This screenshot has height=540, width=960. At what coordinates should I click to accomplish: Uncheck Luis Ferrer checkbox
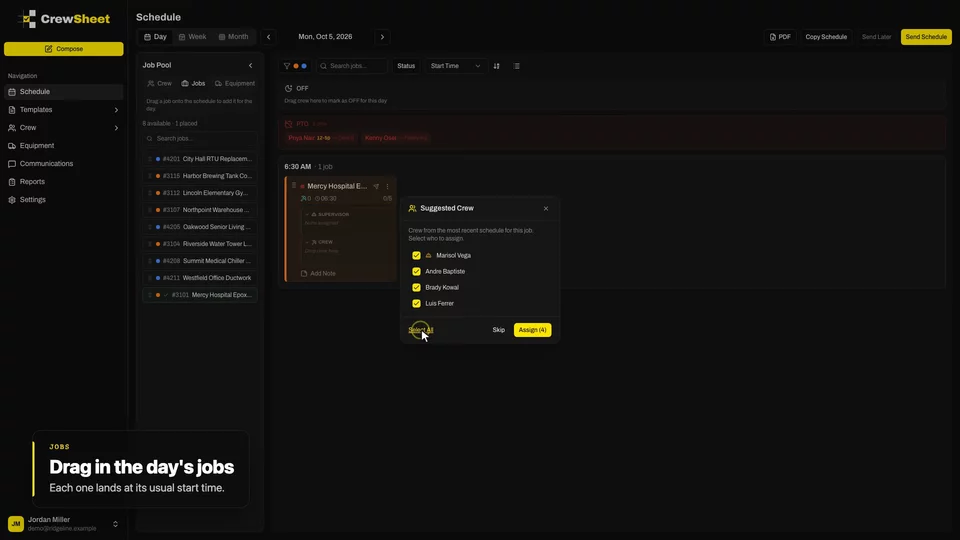[x=416, y=304]
